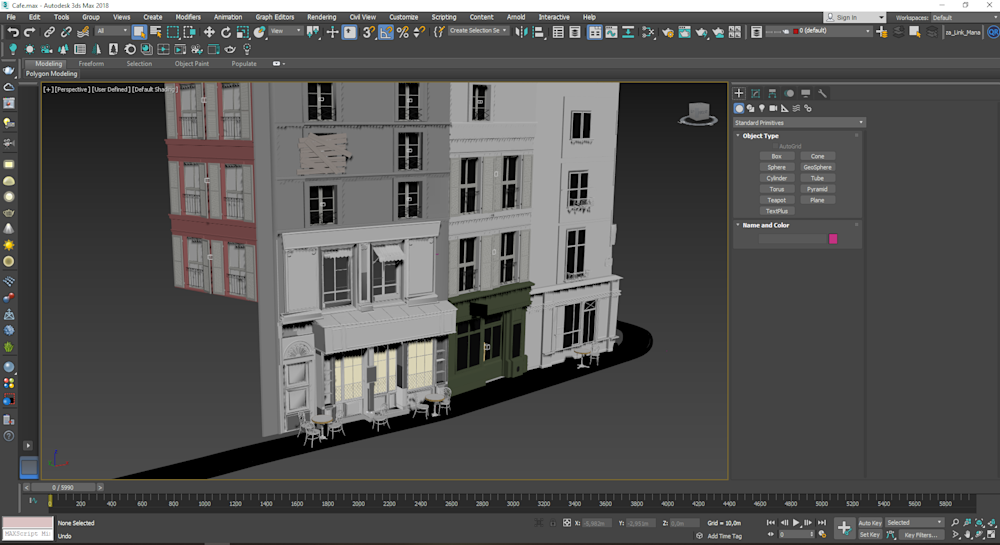This screenshot has height=545, width=1000.
Task: Click the Play Animation button
Action: click(x=796, y=523)
